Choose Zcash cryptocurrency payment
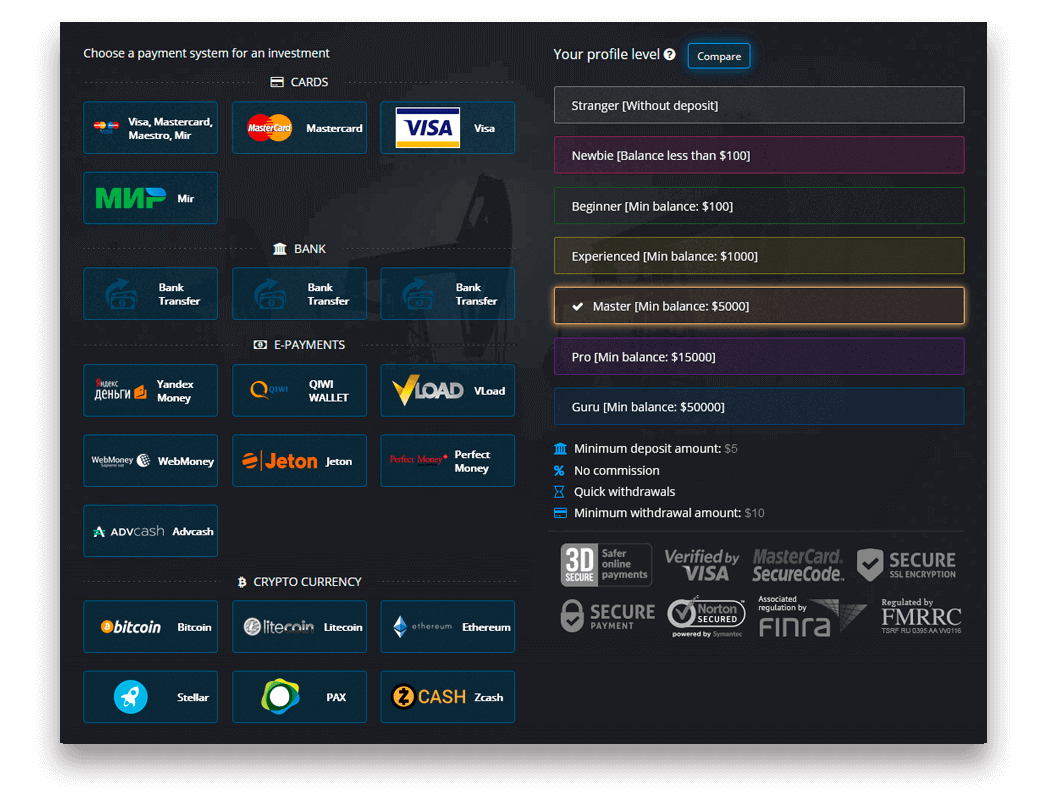 (448, 697)
